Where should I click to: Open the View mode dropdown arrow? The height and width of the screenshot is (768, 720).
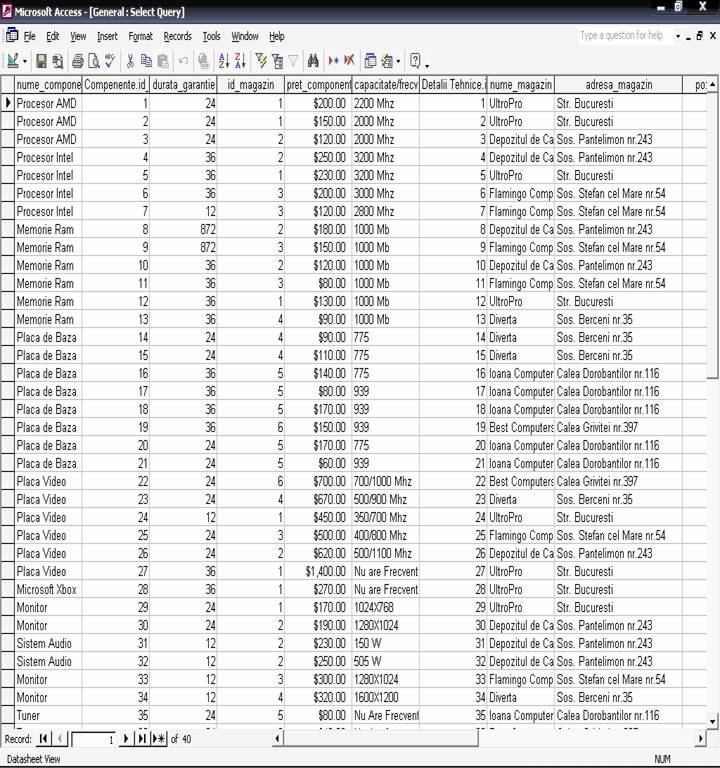tap(26, 61)
